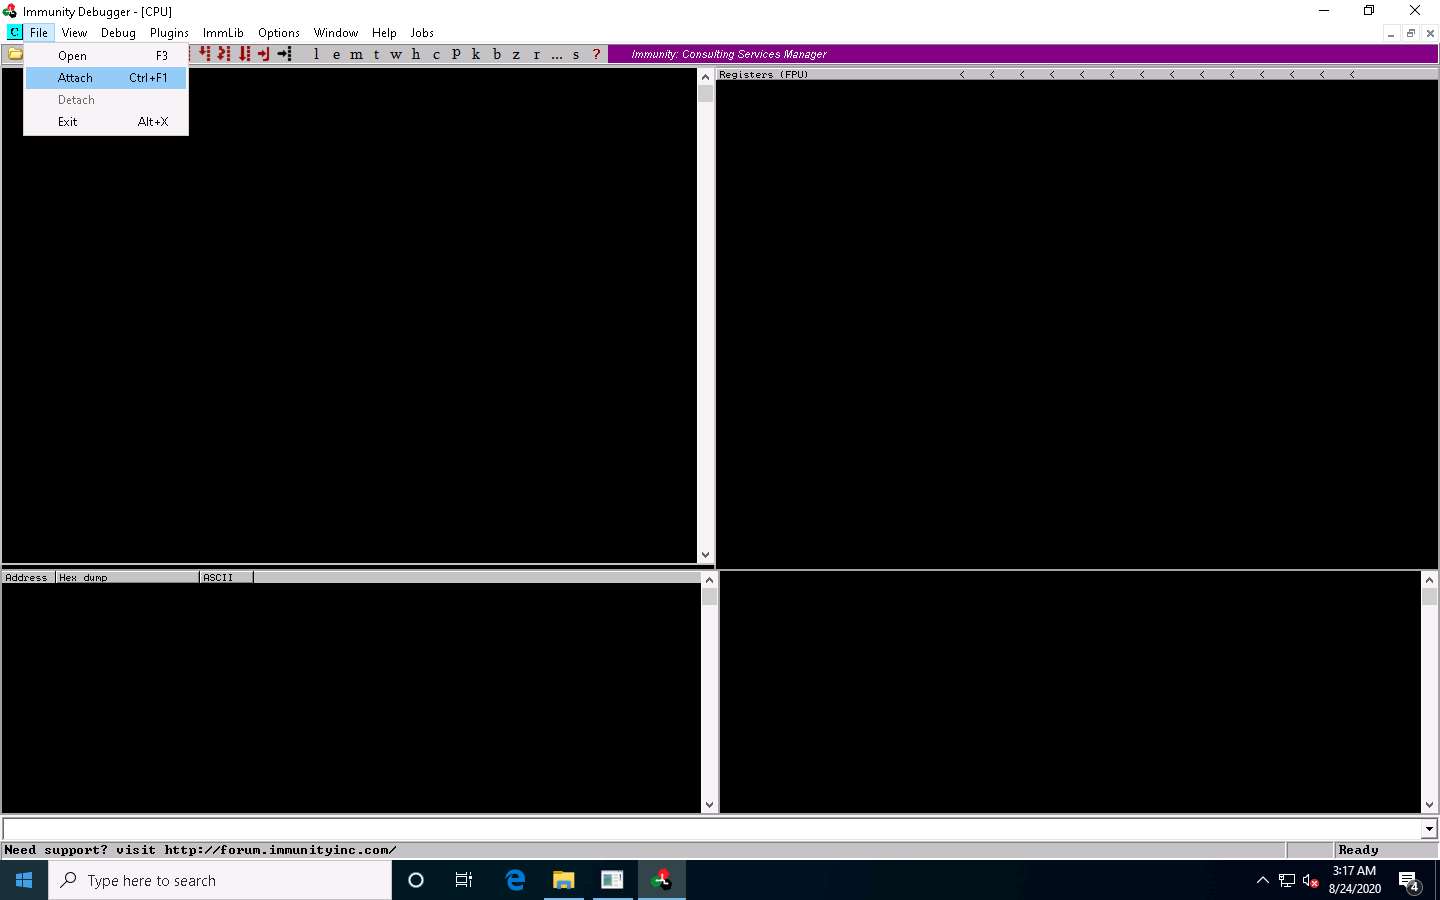Viewport: 1440px width, 900px height.
Task: Show memory map via 'm' toolbar button
Action: tap(356, 54)
